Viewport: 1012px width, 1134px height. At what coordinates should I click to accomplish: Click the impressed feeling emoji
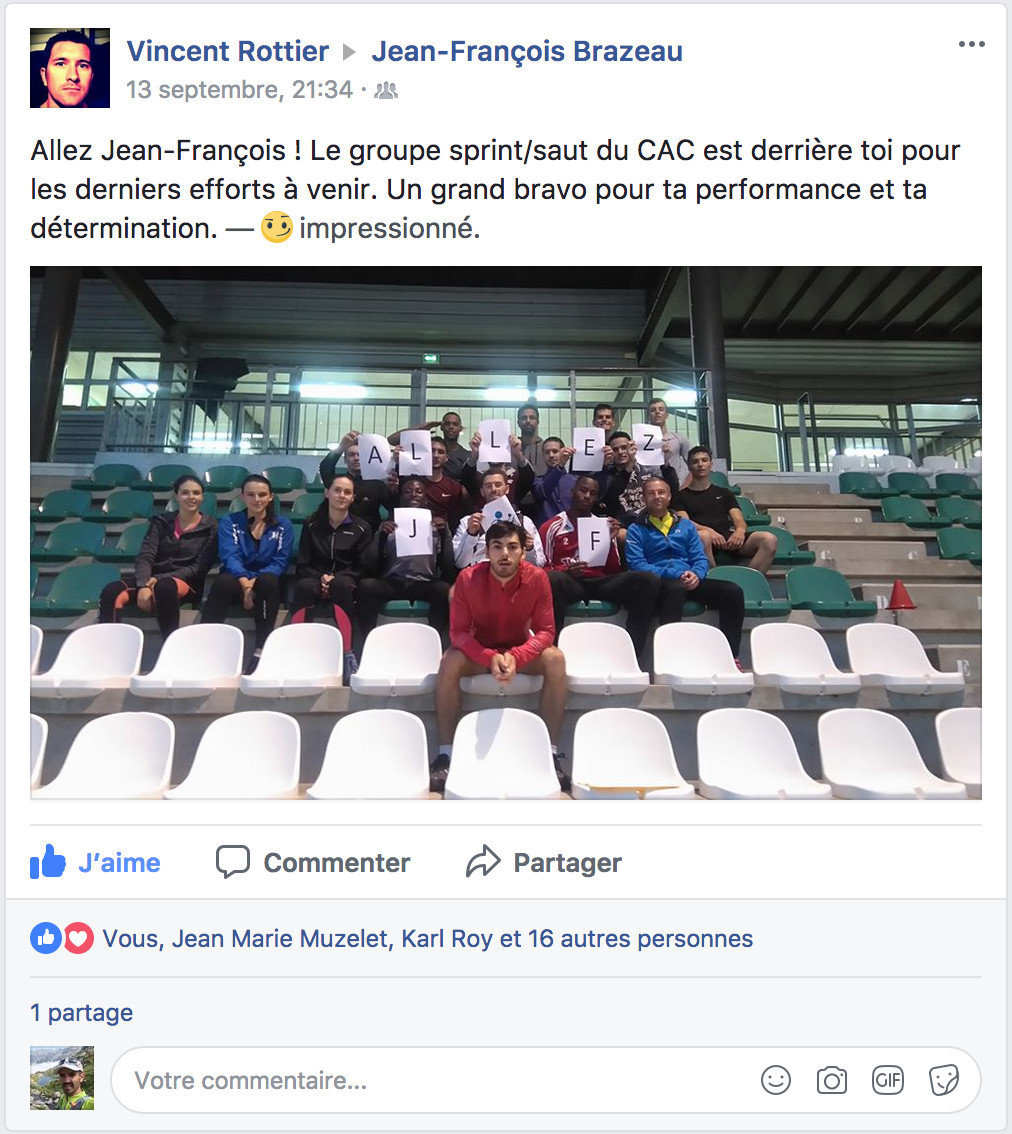[x=276, y=227]
